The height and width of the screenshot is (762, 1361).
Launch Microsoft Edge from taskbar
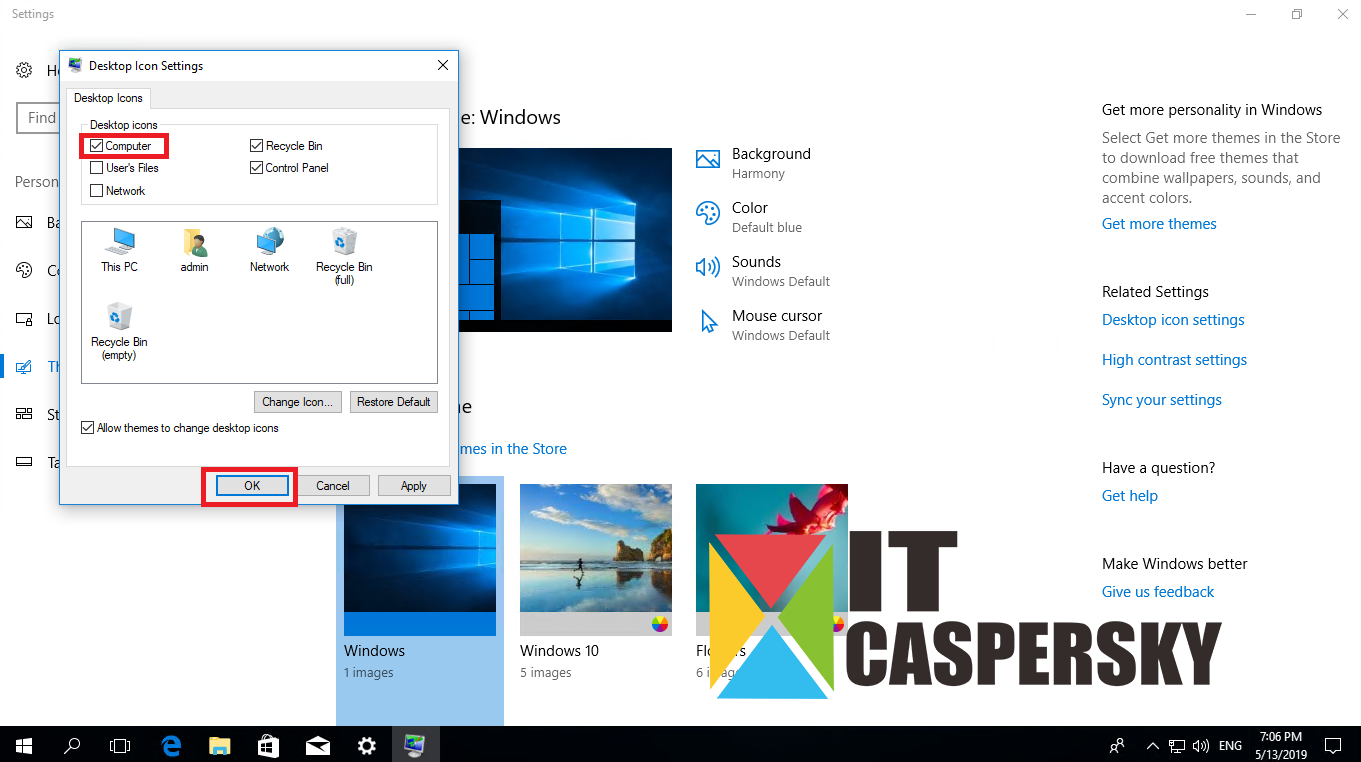coord(171,745)
